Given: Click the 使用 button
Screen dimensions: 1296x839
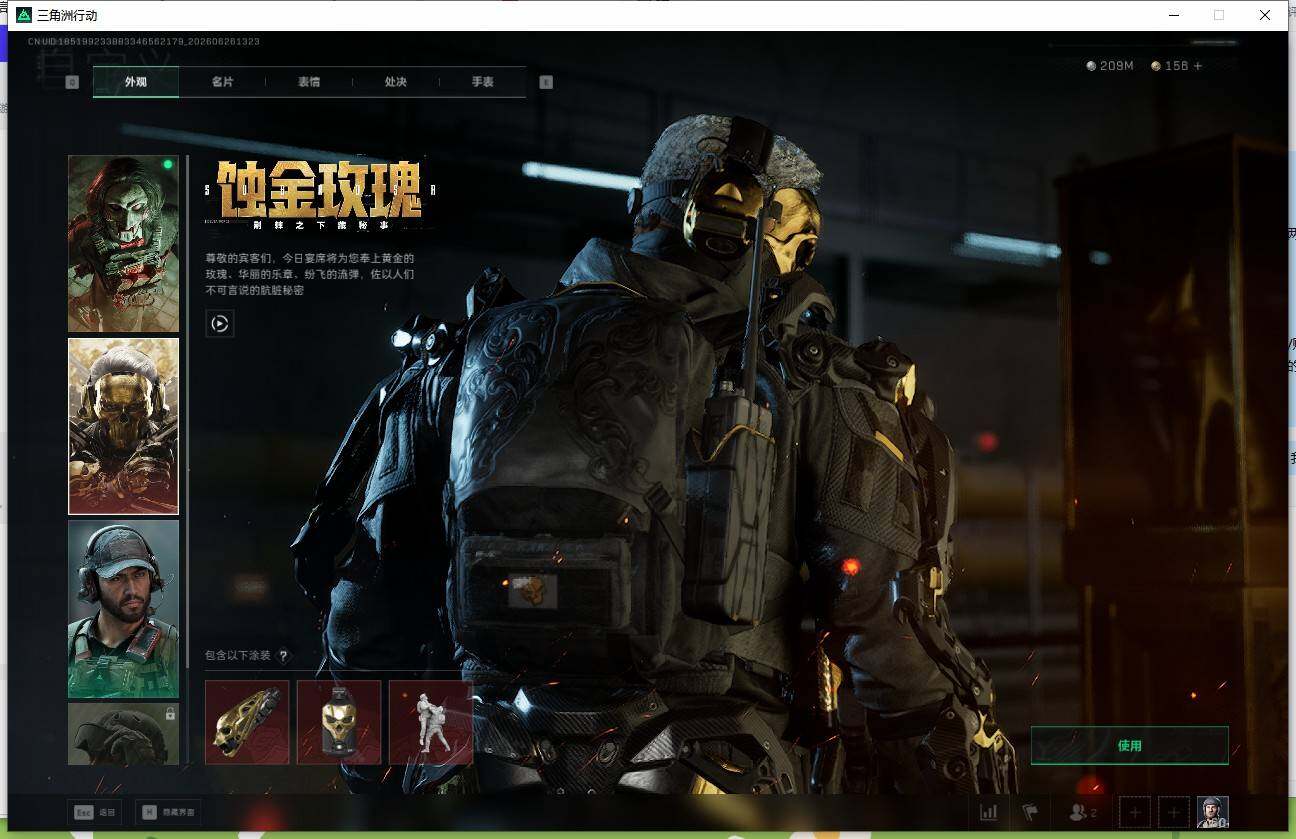Looking at the screenshot, I should pyautogui.click(x=1130, y=746).
